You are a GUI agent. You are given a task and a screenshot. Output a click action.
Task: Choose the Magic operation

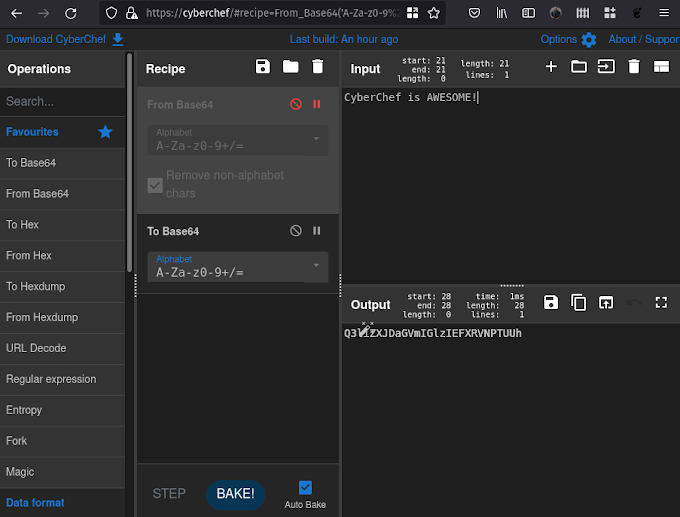(x=62, y=472)
